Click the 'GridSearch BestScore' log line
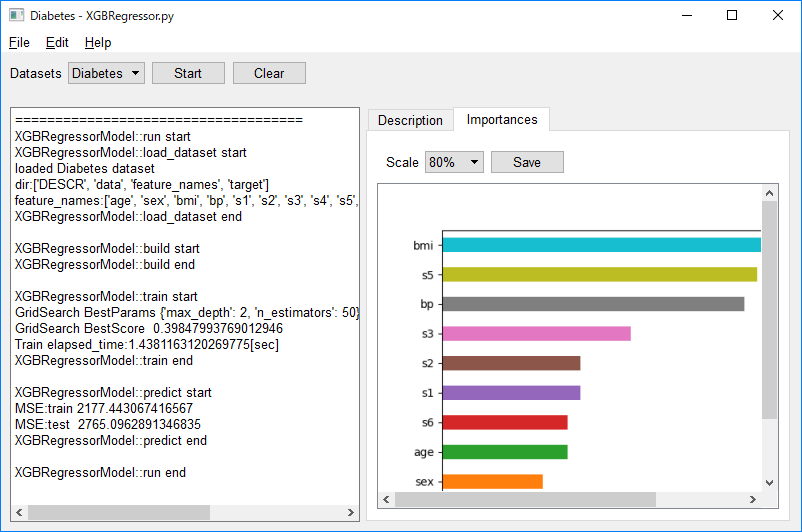Viewport: 802px width, 532px height. [149, 328]
